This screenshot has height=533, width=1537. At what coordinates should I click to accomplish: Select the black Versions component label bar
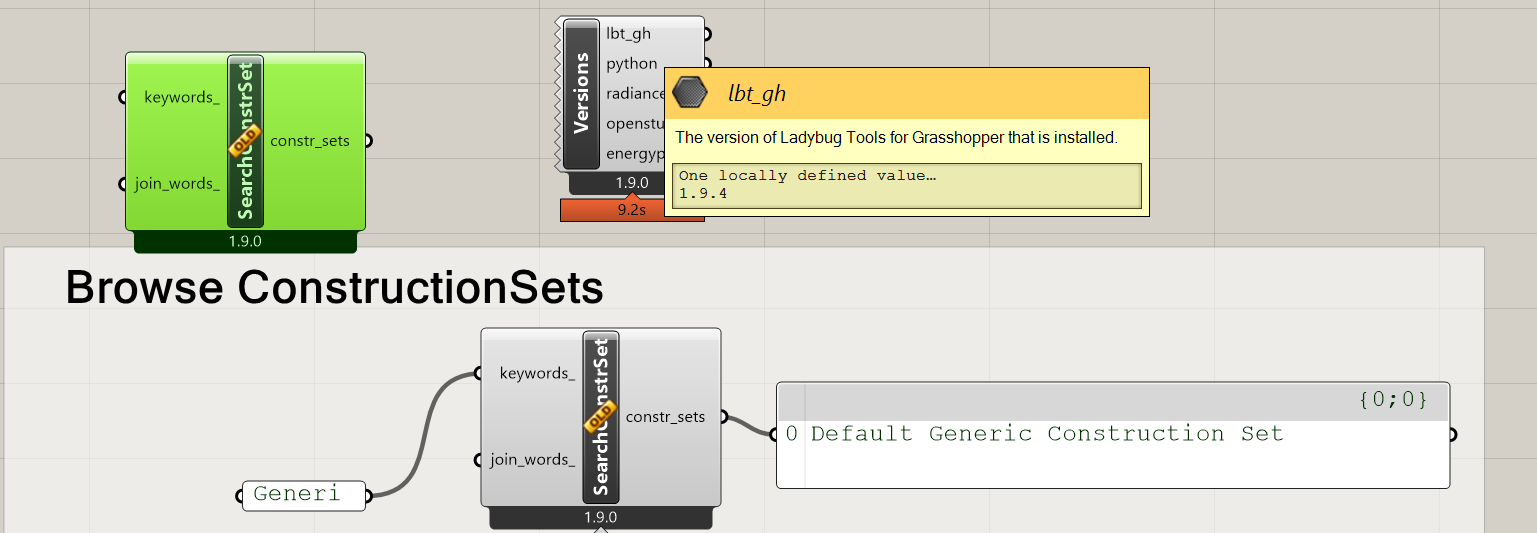[x=581, y=93]
